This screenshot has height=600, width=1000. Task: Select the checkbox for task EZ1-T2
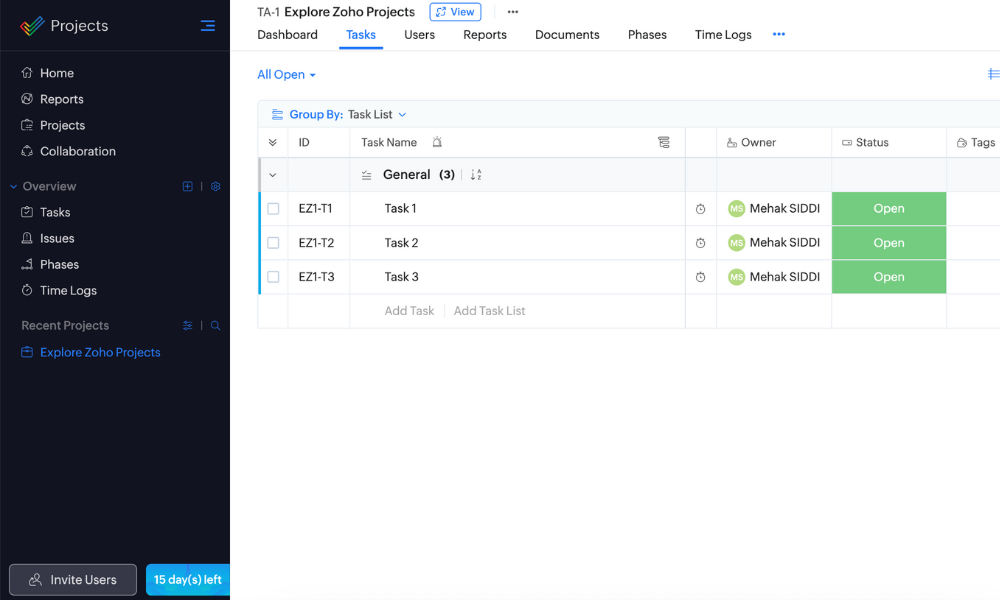pyautogui.click(x=273, y=243)
